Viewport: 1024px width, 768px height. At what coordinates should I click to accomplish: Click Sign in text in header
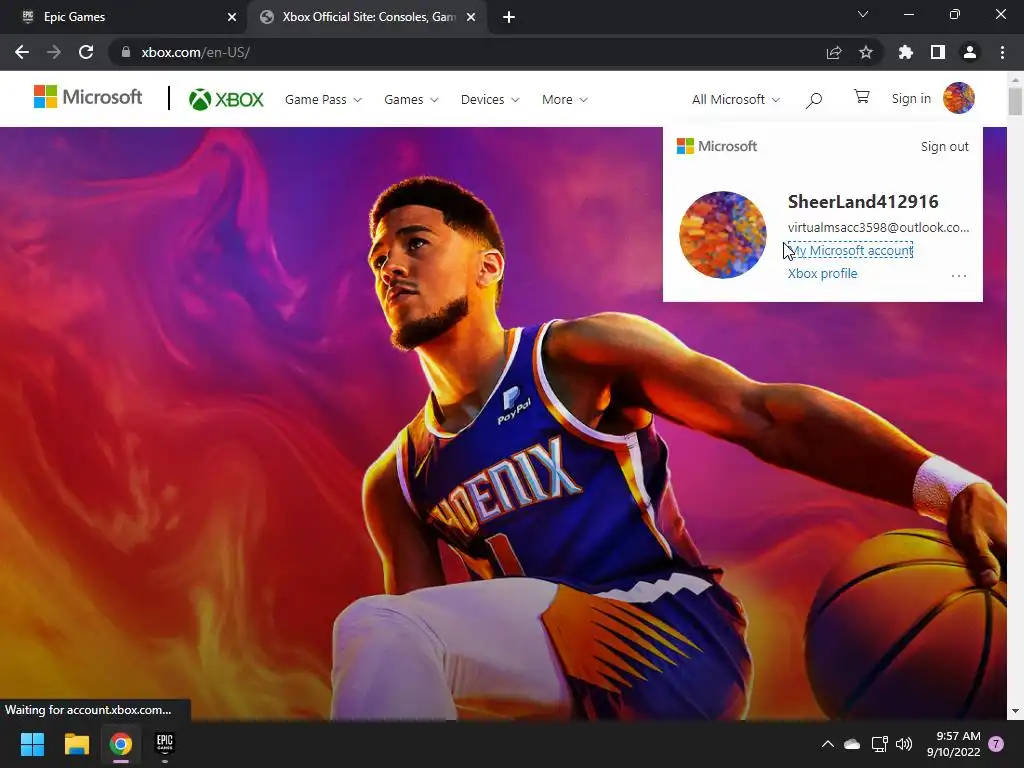(x=911, y=99)
